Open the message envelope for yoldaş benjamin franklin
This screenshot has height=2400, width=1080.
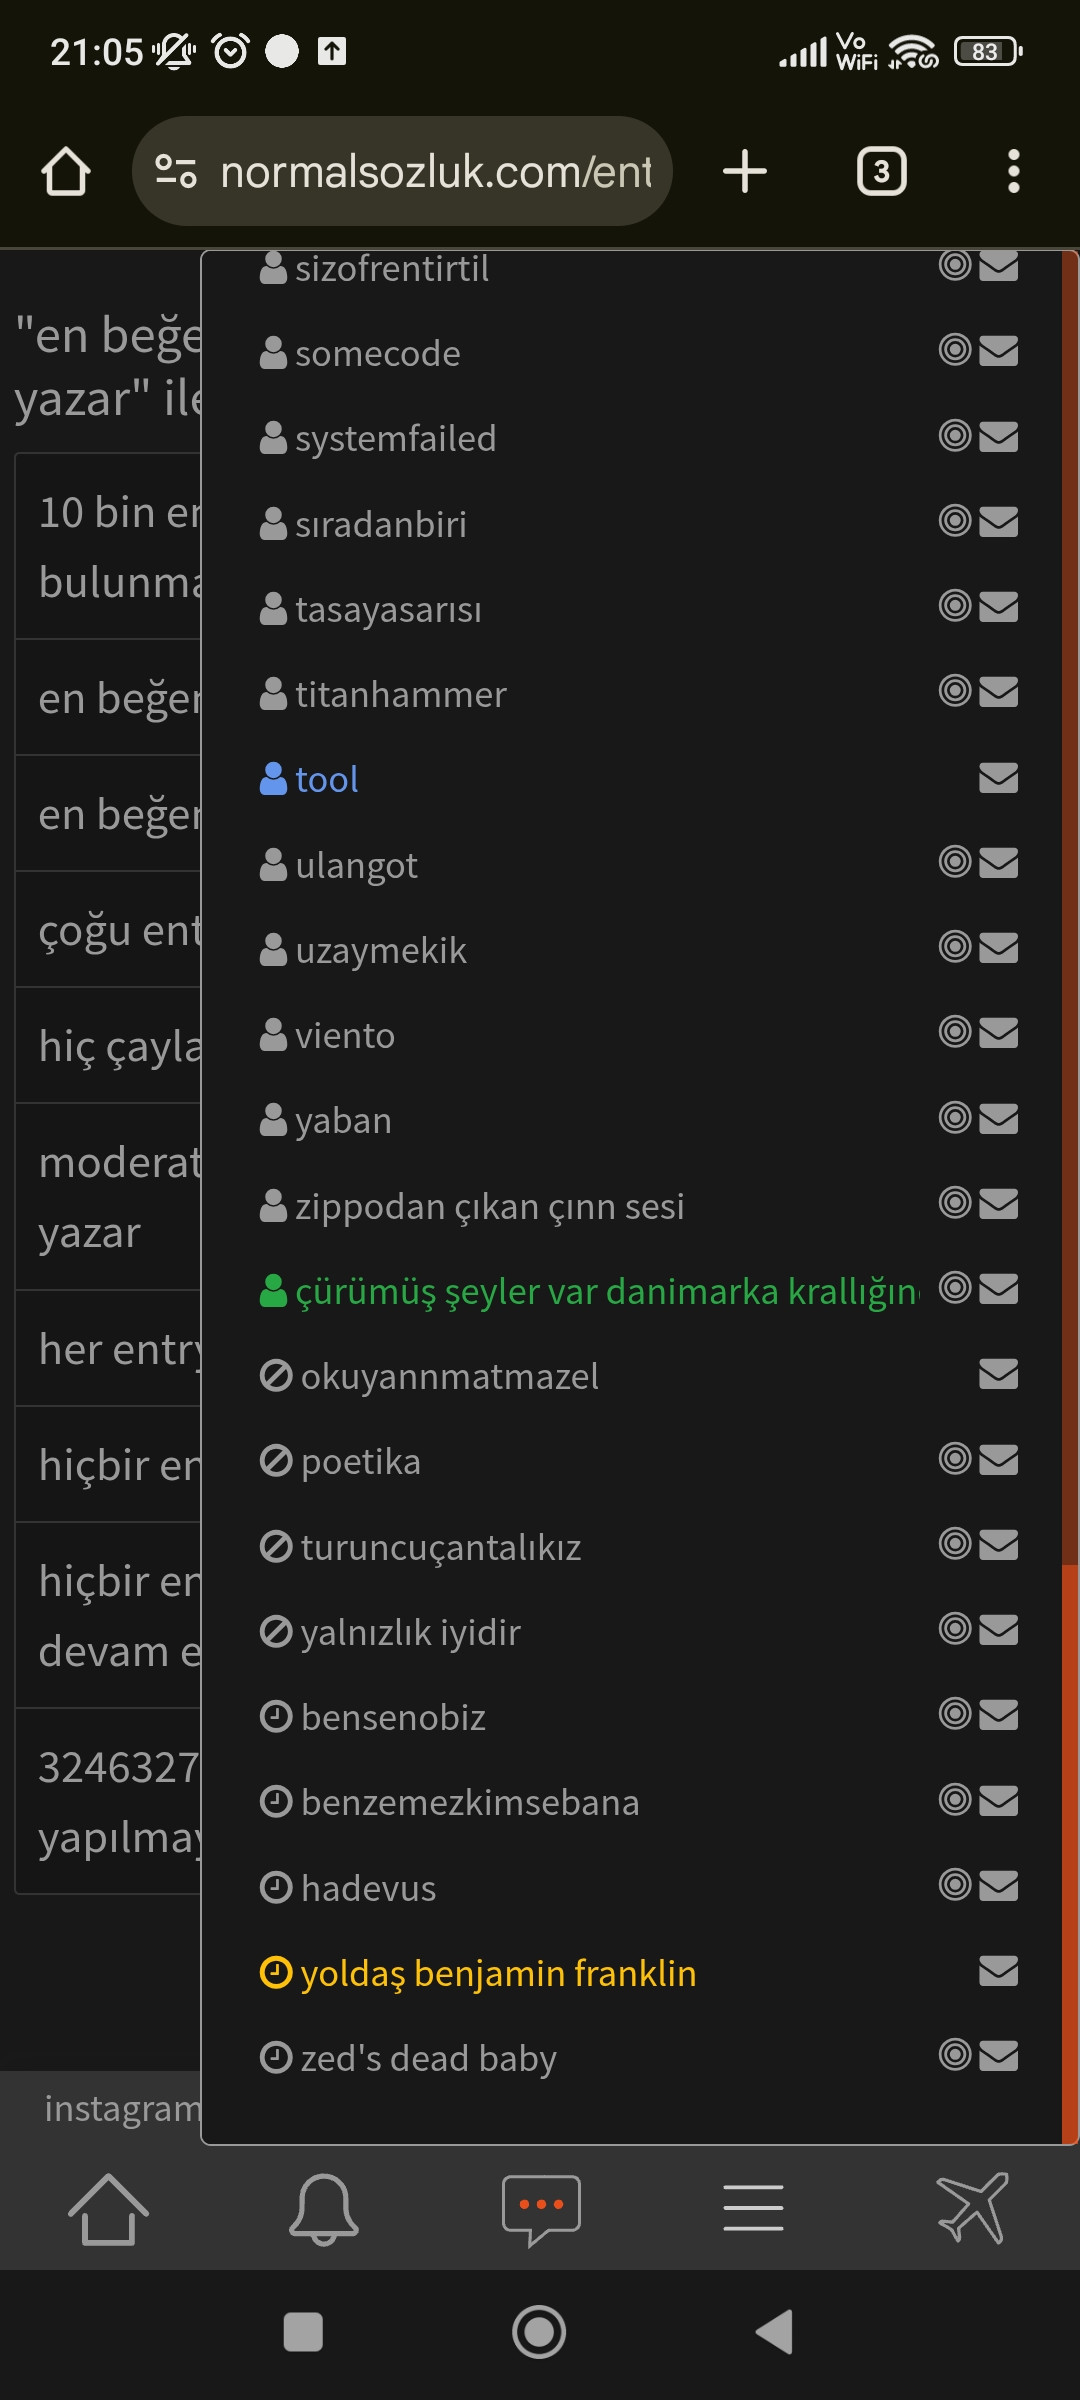pyautogui.click(x=998, y=1971)
